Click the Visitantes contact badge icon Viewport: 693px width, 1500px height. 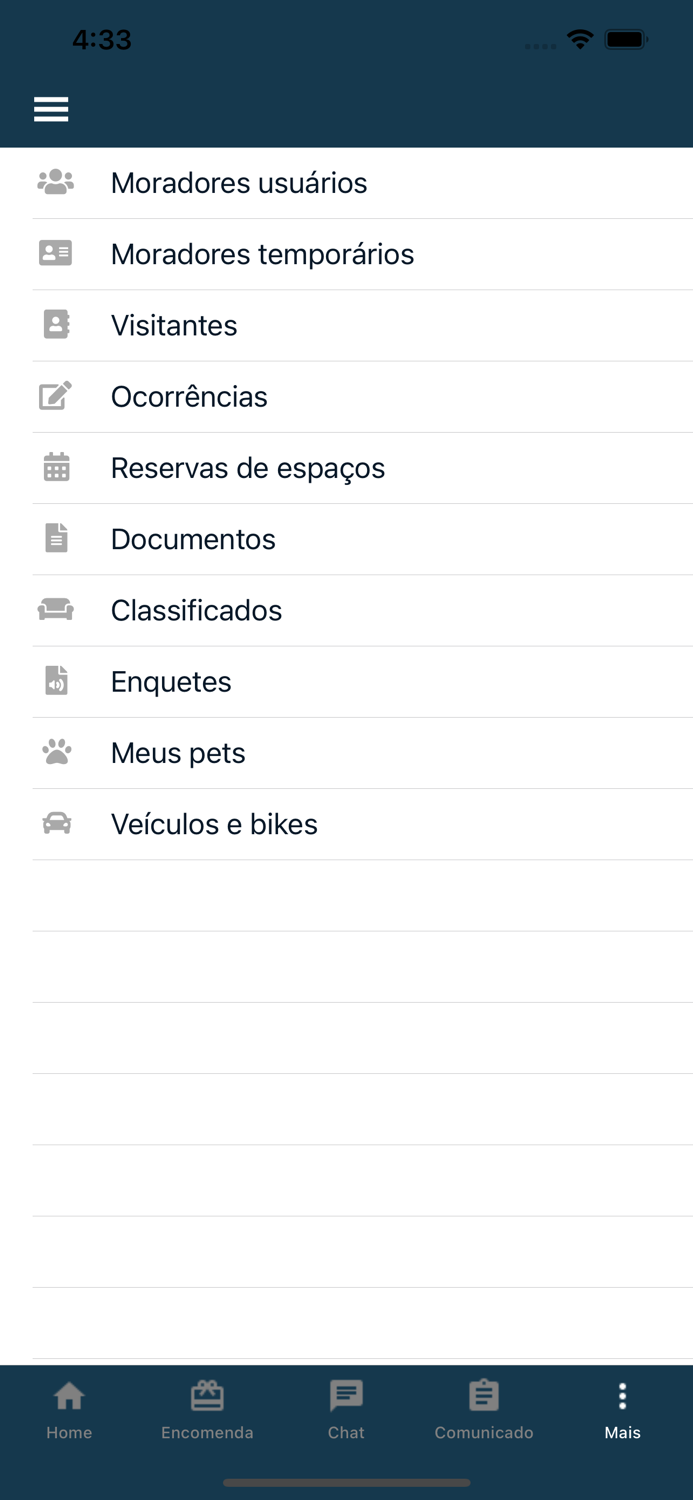55,325
